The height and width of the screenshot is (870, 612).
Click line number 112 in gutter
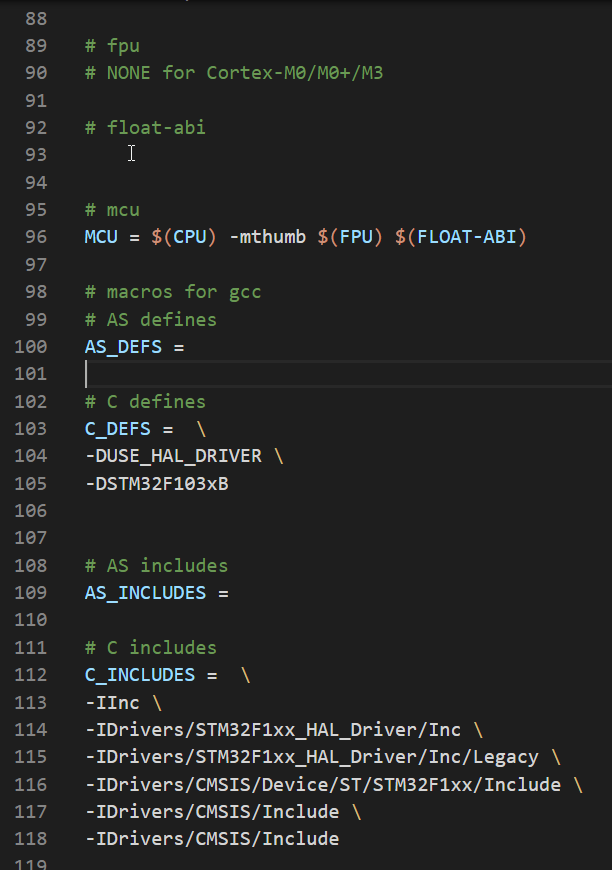(x=31, y=675)
